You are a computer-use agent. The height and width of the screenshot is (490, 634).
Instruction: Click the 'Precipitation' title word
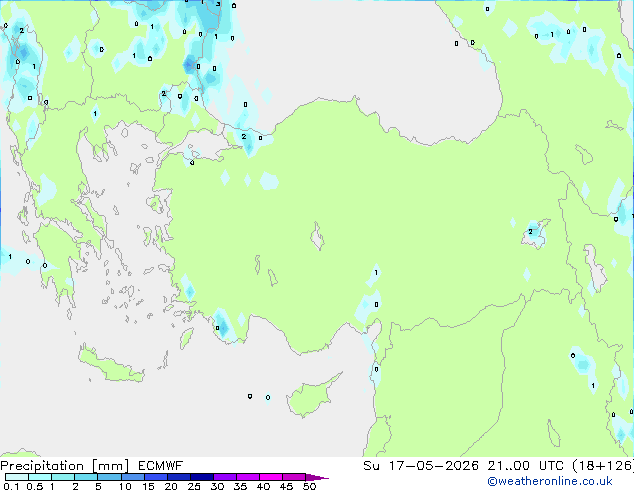click(42, 466)
